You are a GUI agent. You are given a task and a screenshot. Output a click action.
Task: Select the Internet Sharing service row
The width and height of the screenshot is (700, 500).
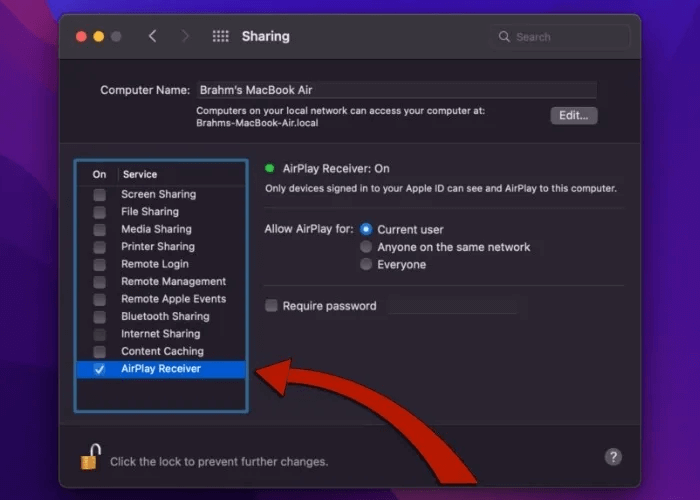click(161, 333)
